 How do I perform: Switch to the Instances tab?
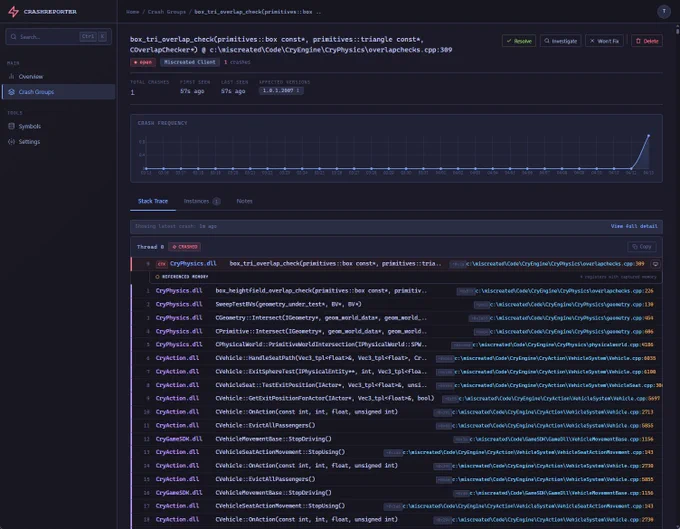click(202, 201)
